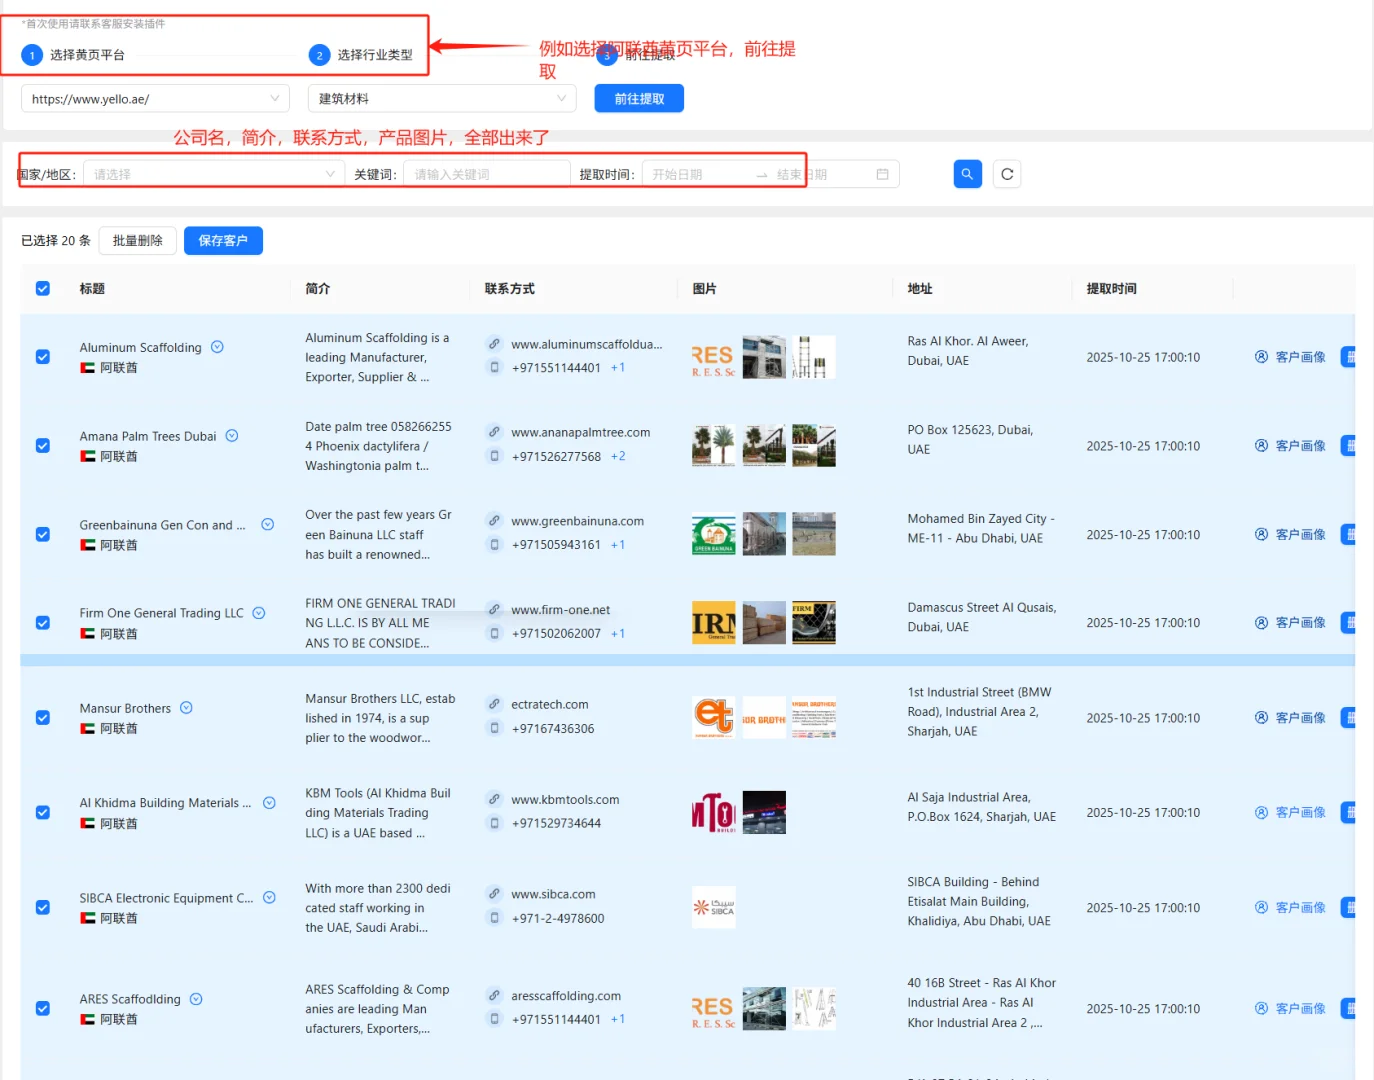Click link icon beside www.greenbainuna.com

pos(494,521)
